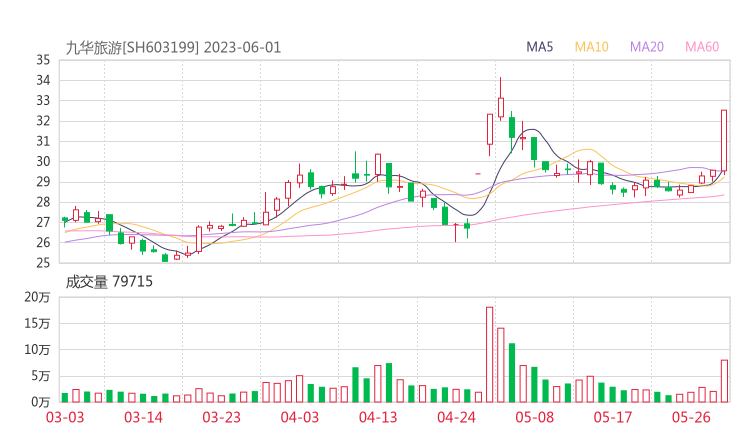This screenshot has width=740, height=440.
Task: Click the MA20 legend label
Action: (x=647, y=47)
